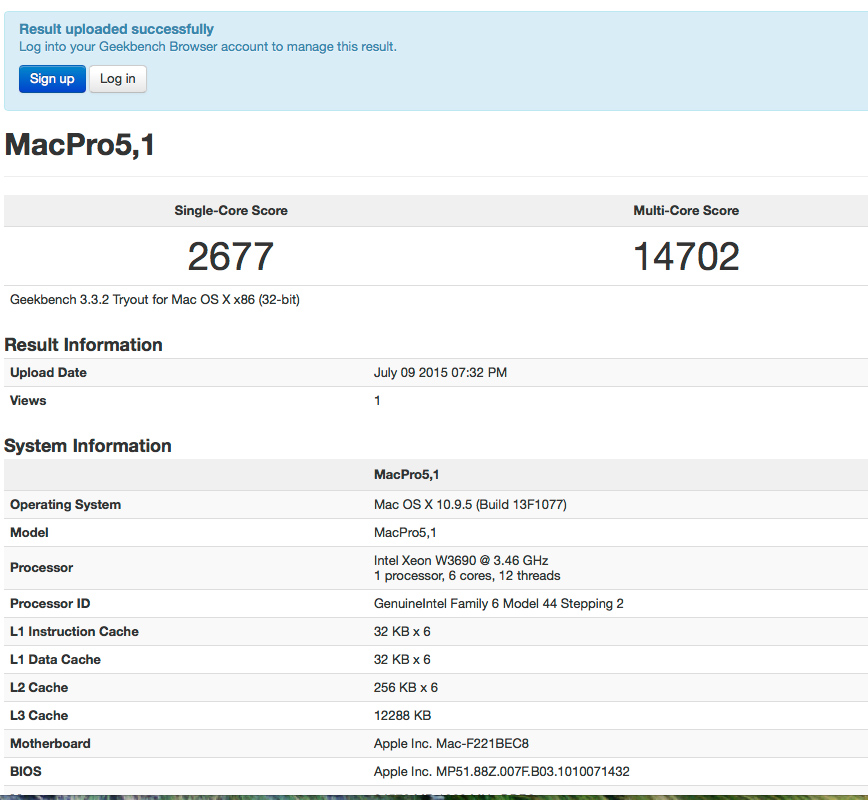The height and width of the screenshot is (800, 868).
Task: Click the Multi-Core Score header
Action: [x=686, y=210]
